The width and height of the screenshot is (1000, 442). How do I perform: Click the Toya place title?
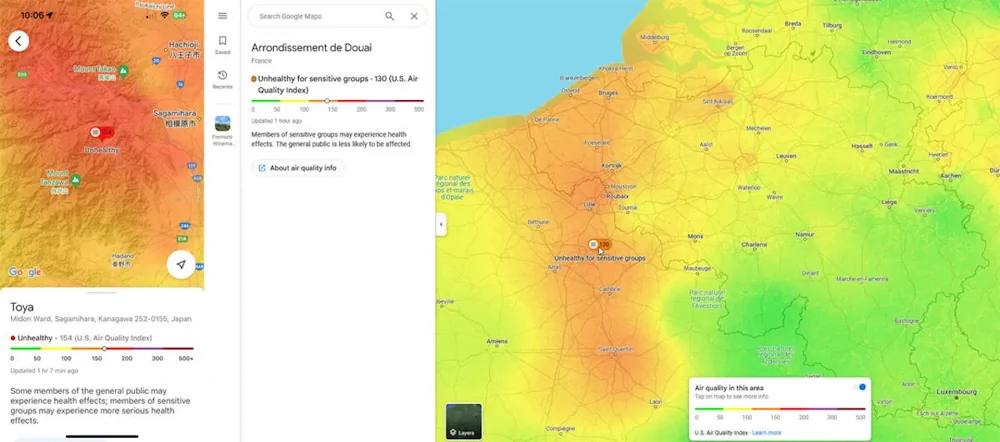22,307
